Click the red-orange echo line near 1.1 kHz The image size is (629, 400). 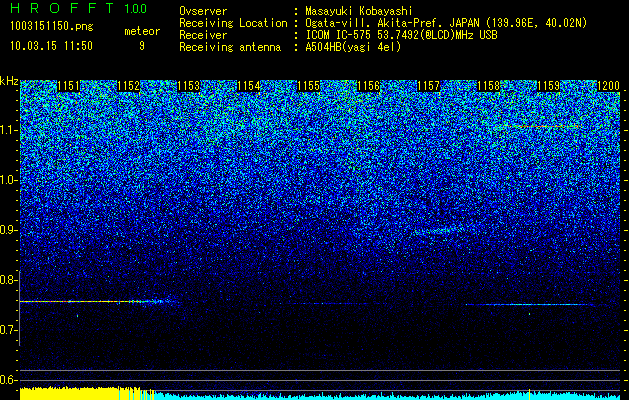pyautogui.click(x=540, y=126)
